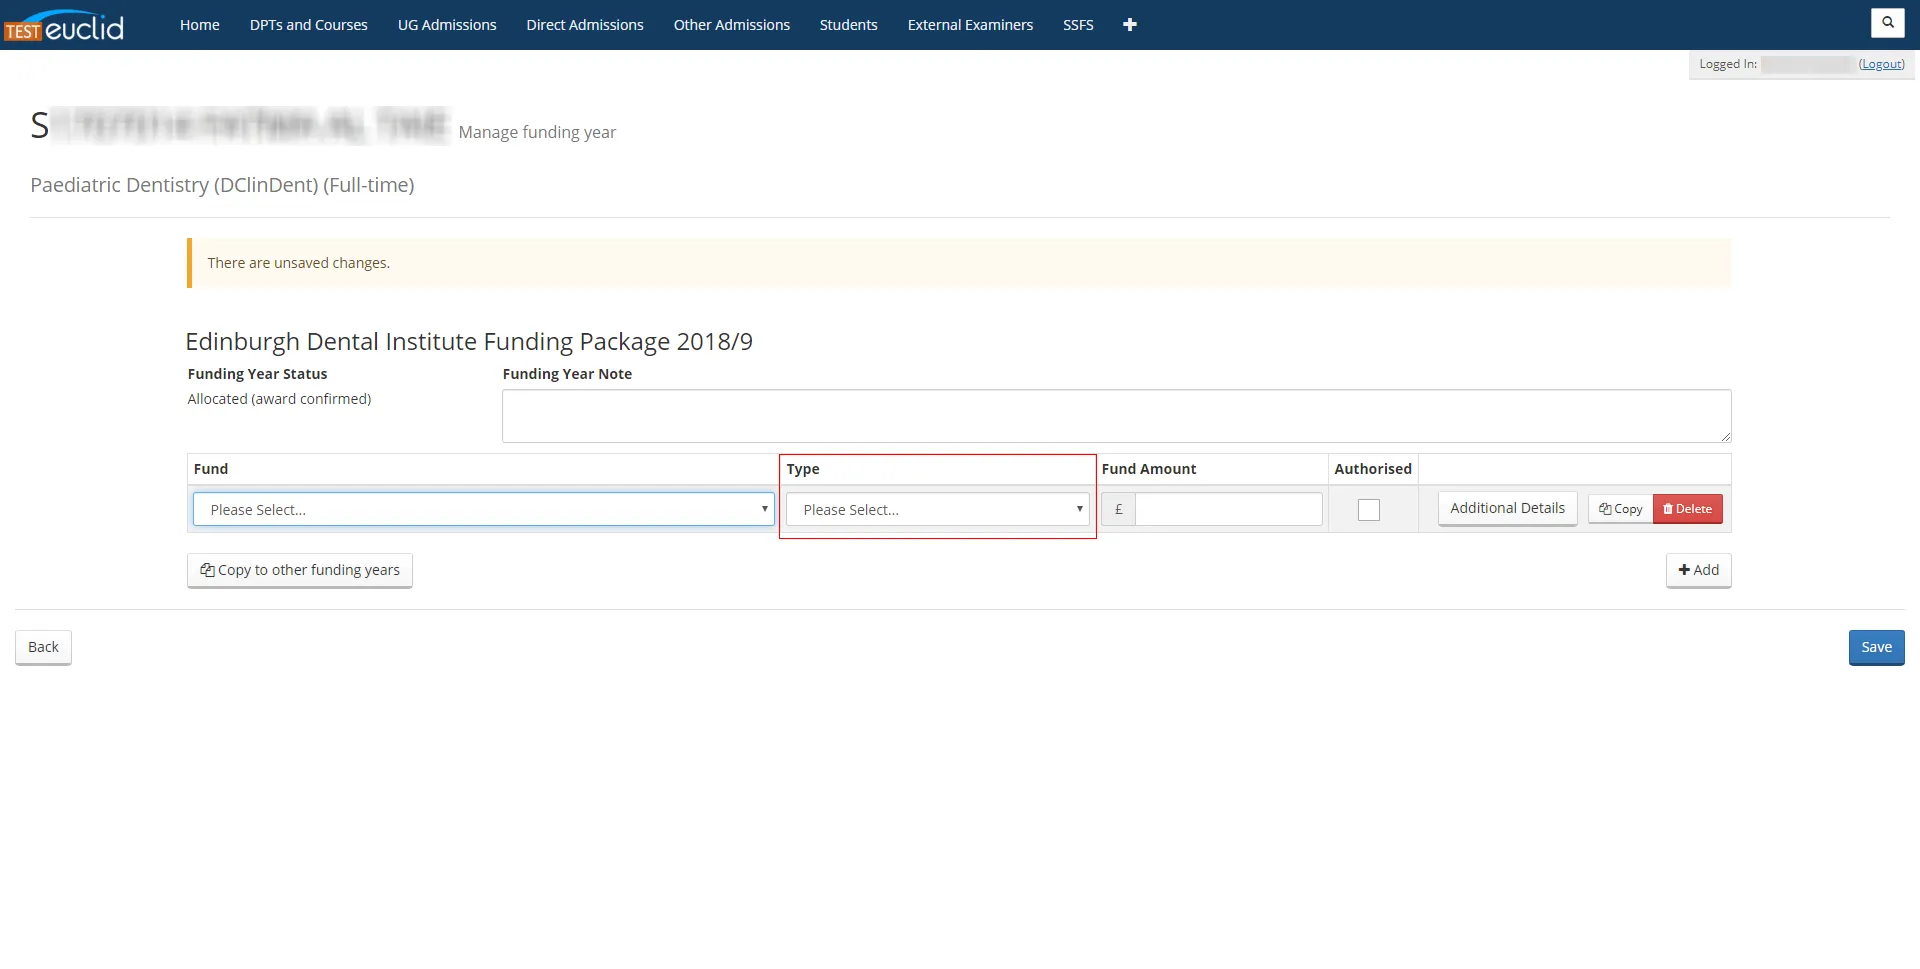Open the Type dropdown
This screenshot has width=1920, height=969.
[937, 510]
